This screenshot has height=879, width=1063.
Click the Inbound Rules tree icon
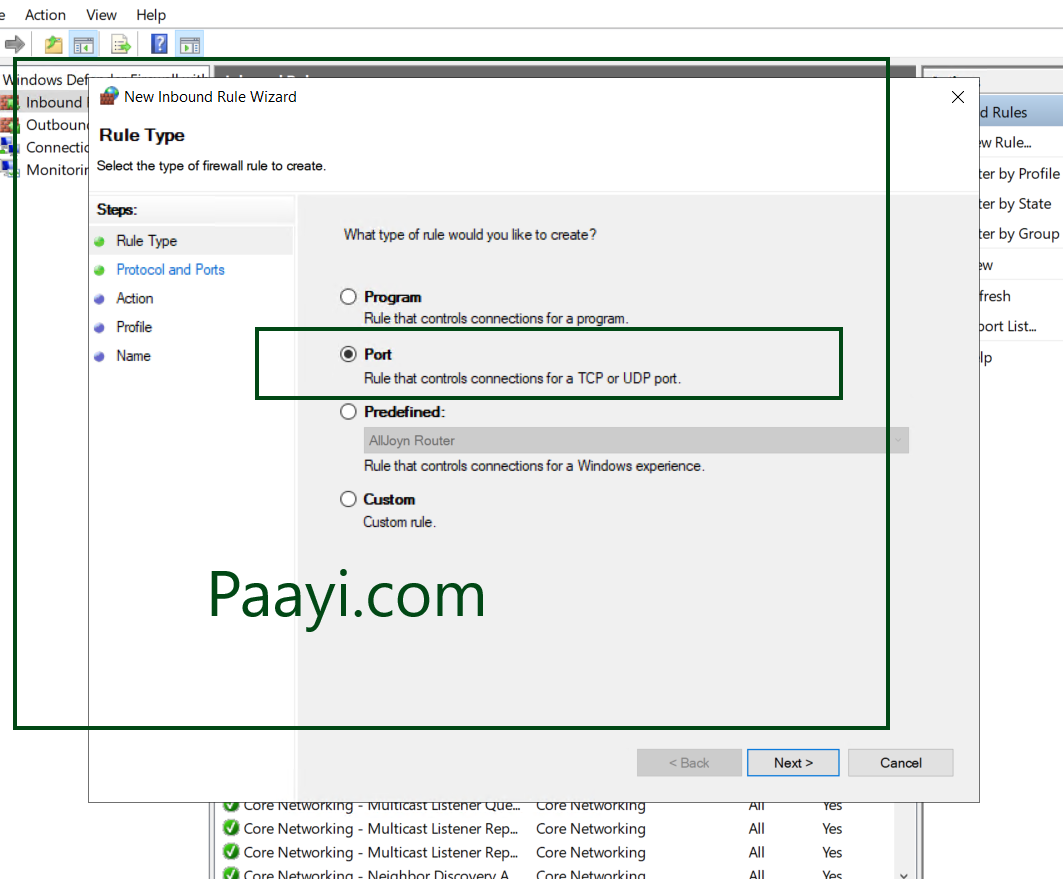(x=9, y=102)
